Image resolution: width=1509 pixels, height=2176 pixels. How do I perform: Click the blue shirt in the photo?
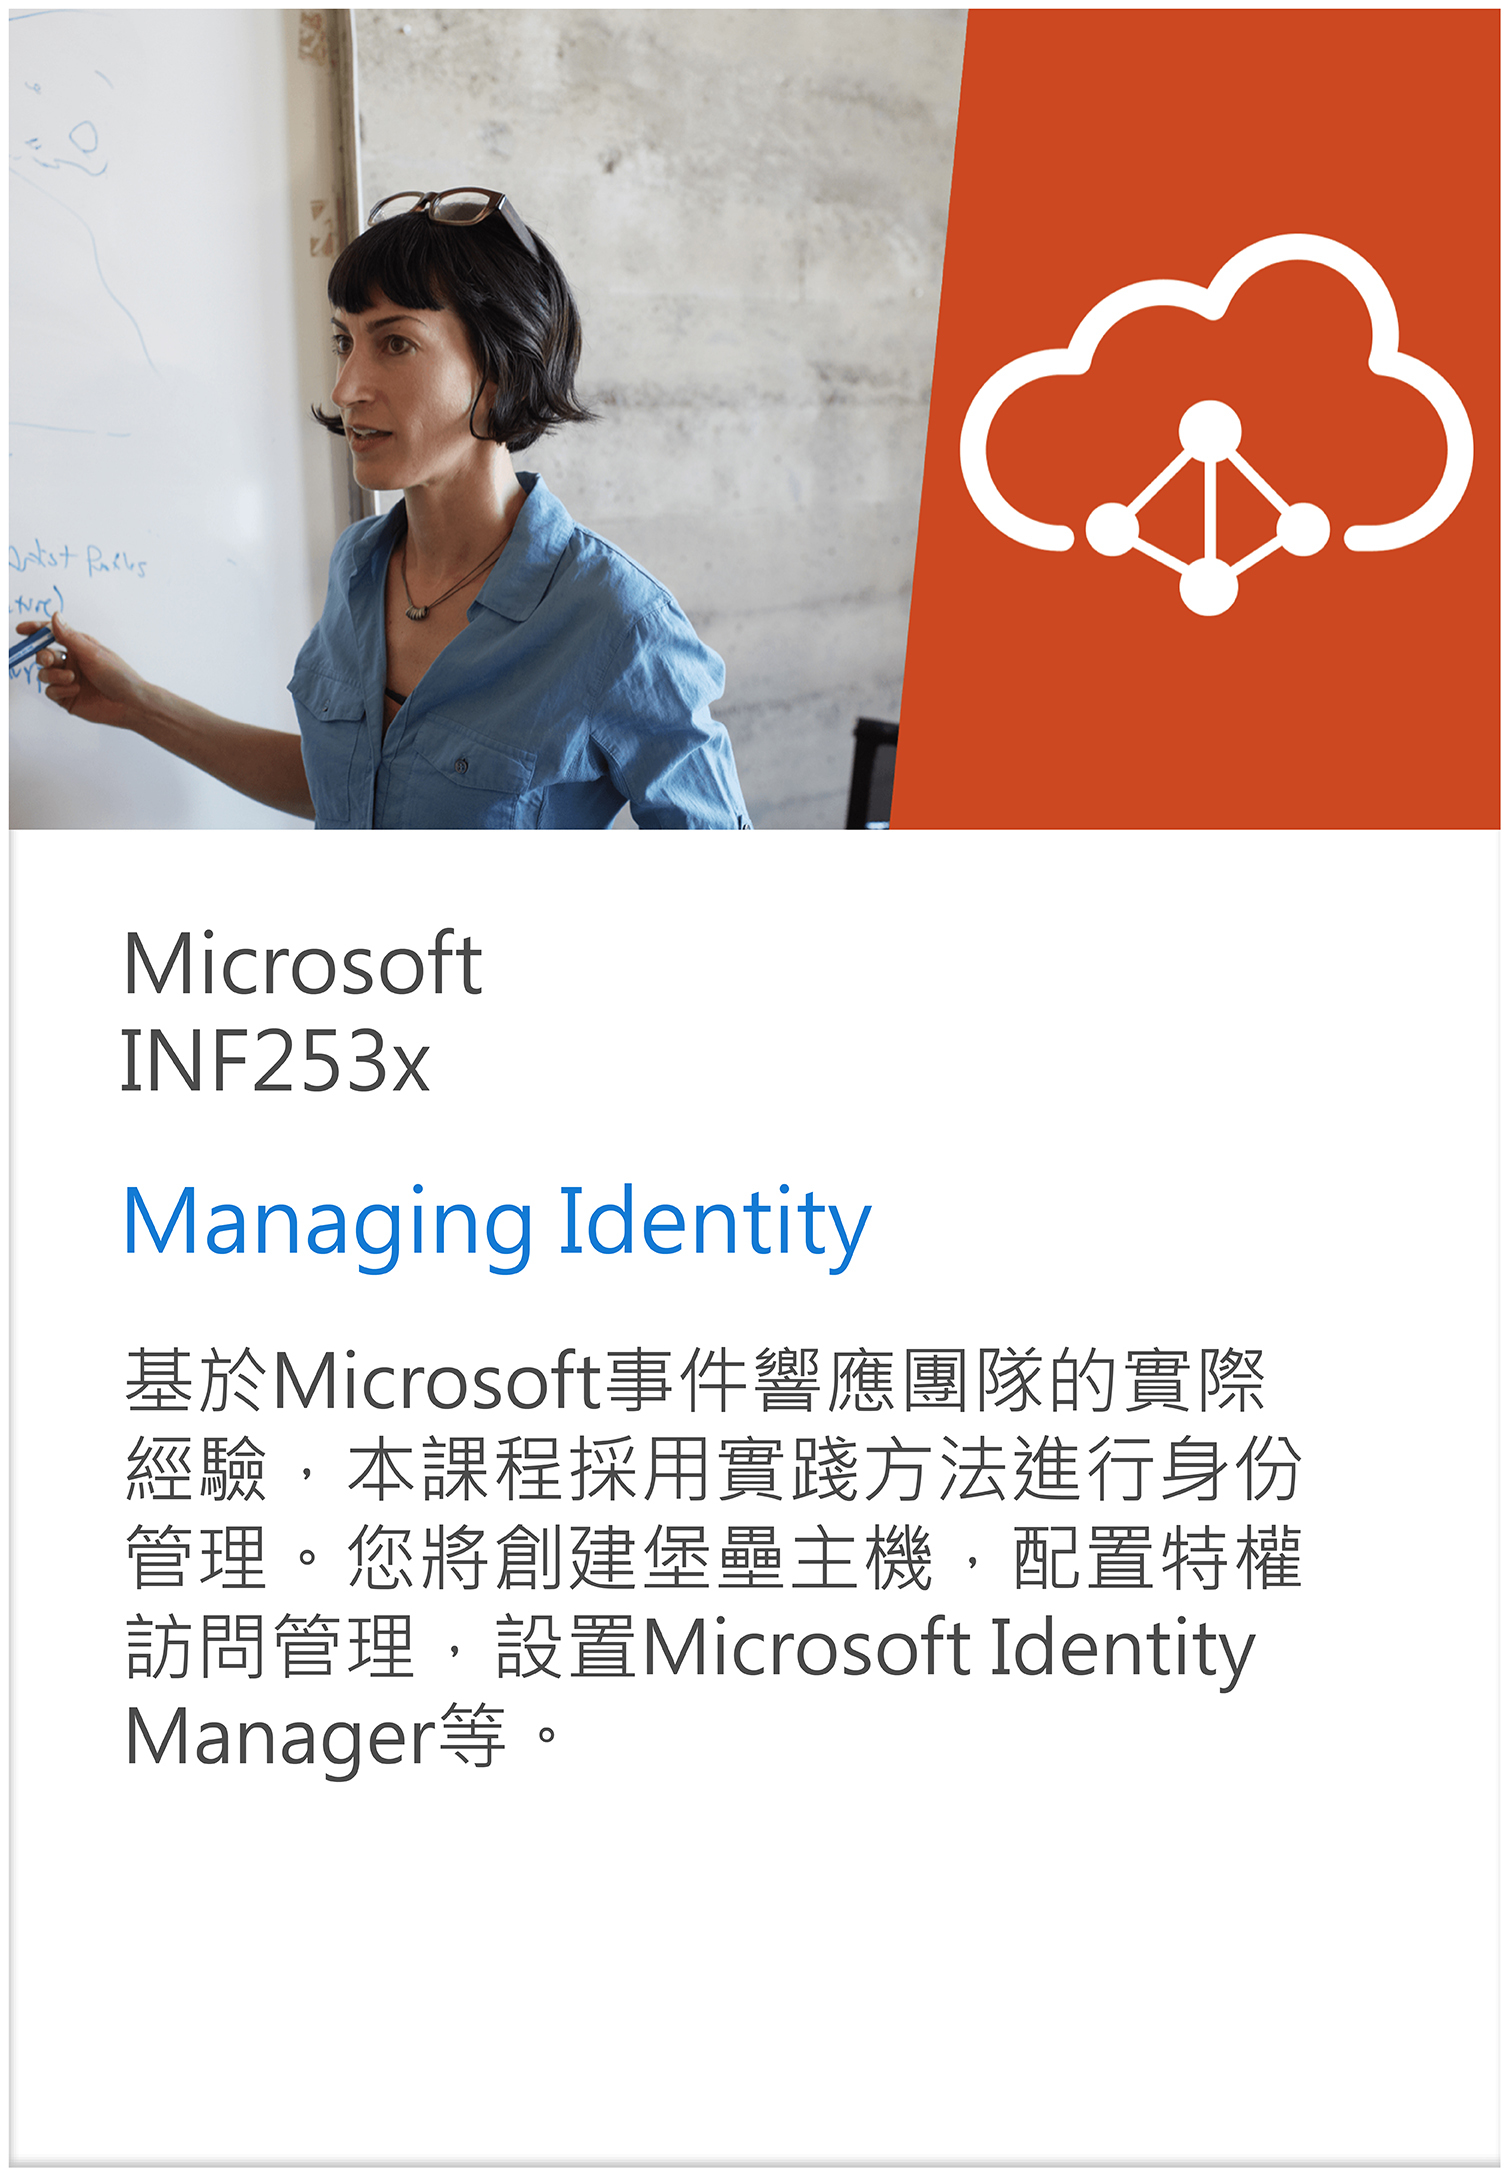tap(520, 680)
